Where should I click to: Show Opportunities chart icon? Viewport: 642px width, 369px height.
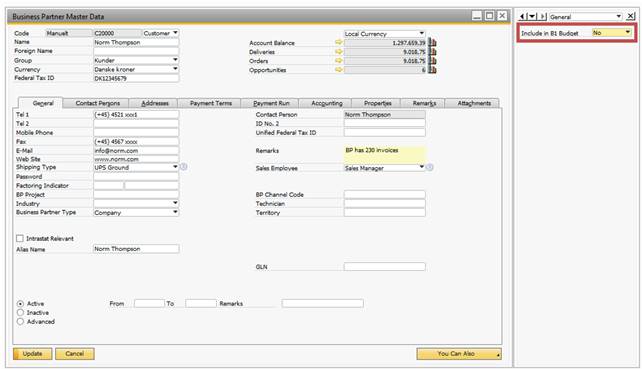tap(432, 70)
